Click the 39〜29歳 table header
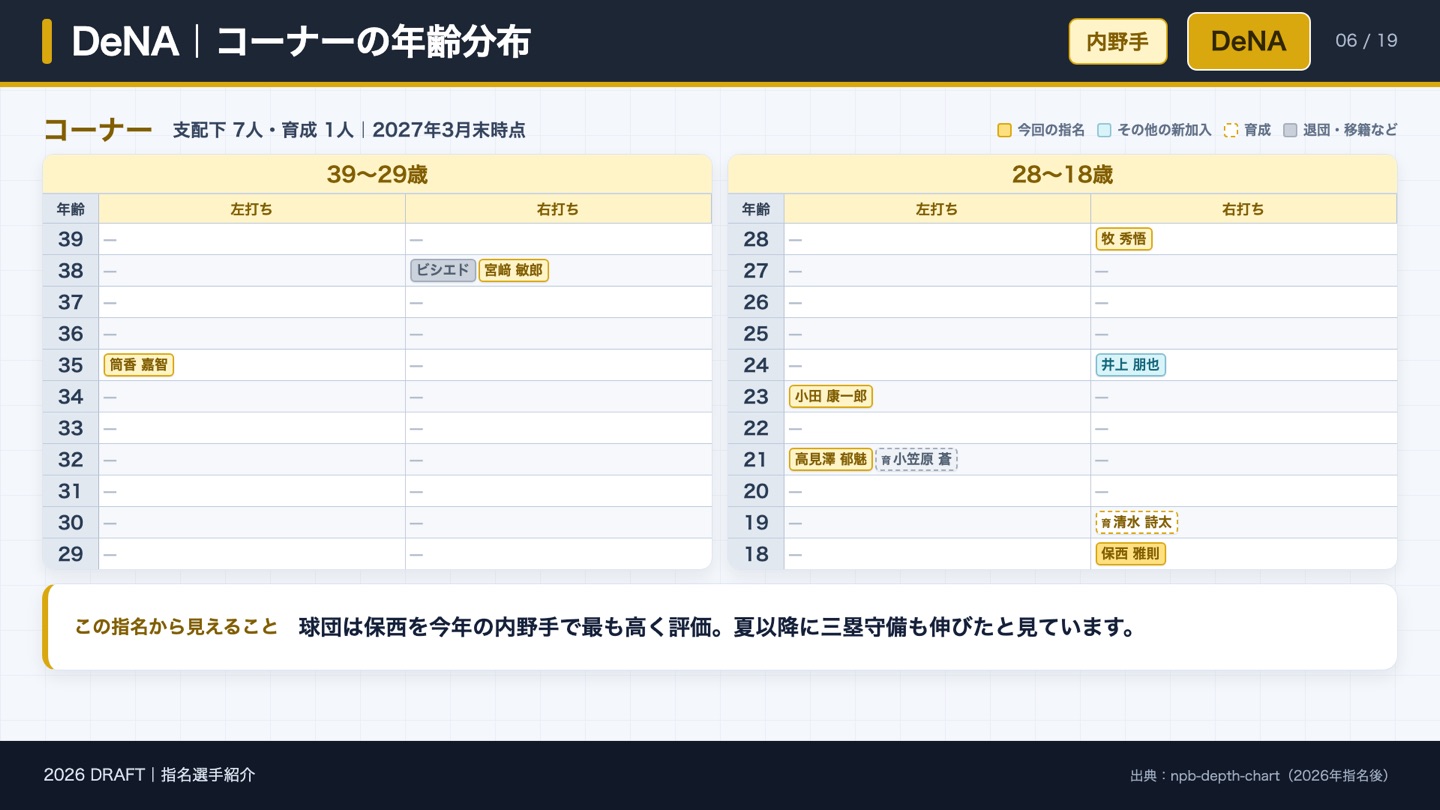1440x810 pixels. [377, 175]
